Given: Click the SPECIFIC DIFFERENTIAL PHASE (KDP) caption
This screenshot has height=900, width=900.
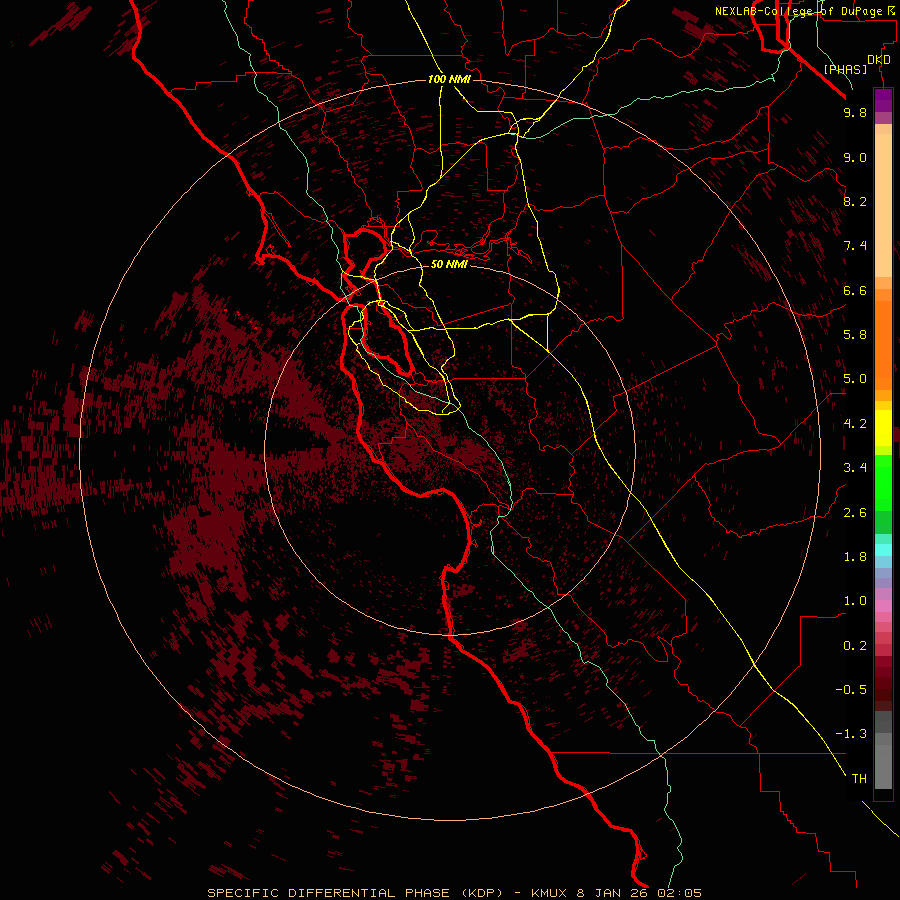Looking at the screenshot, I should pyautogui.click(x=355, y=893).
